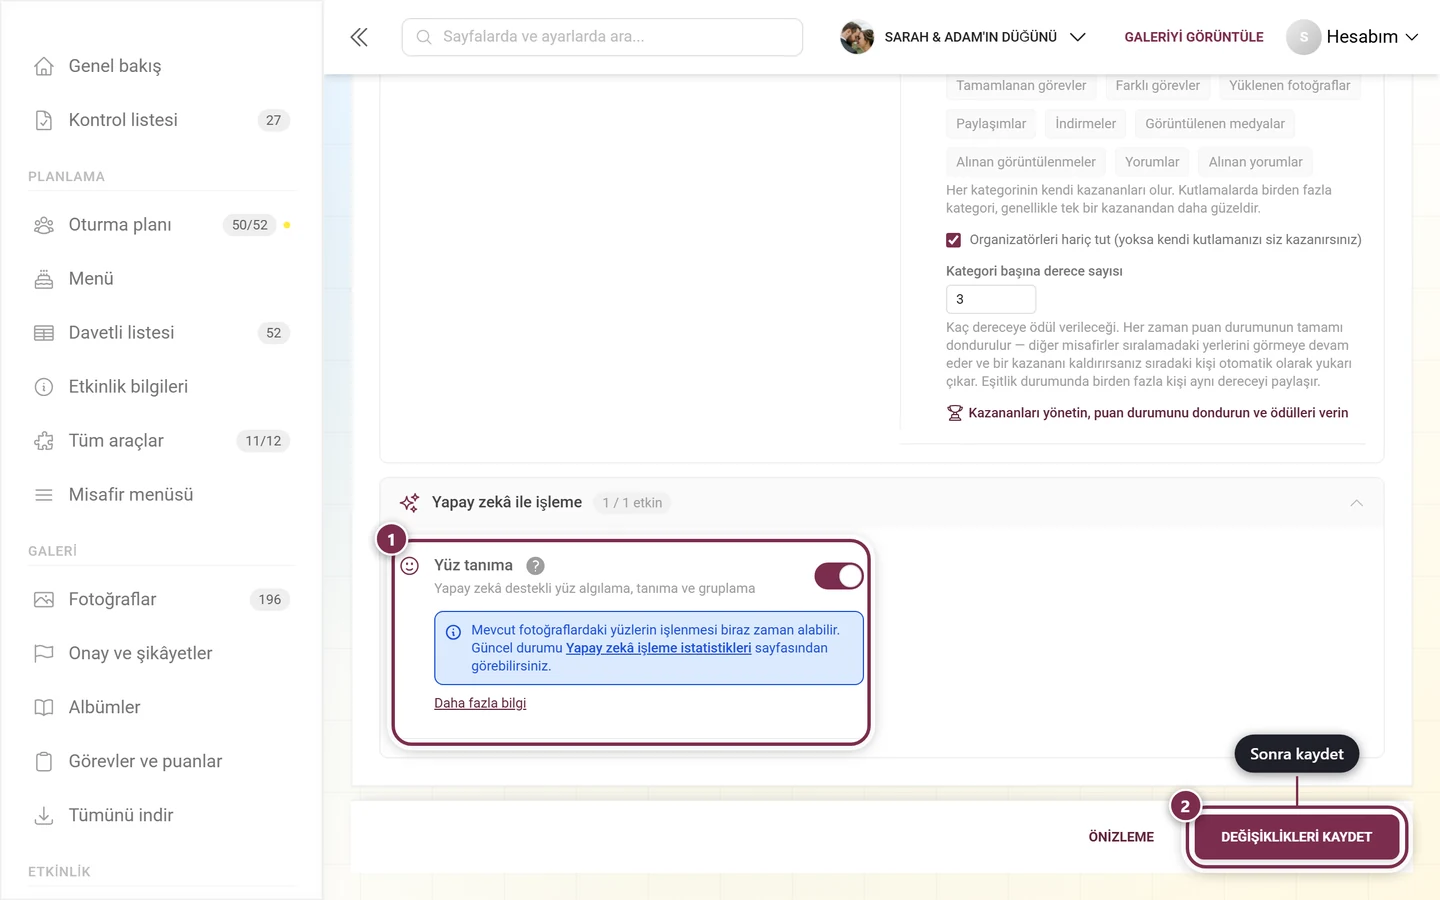Collapse the Yapay zekâ ile işleme section chevron

coord(1357,503)
